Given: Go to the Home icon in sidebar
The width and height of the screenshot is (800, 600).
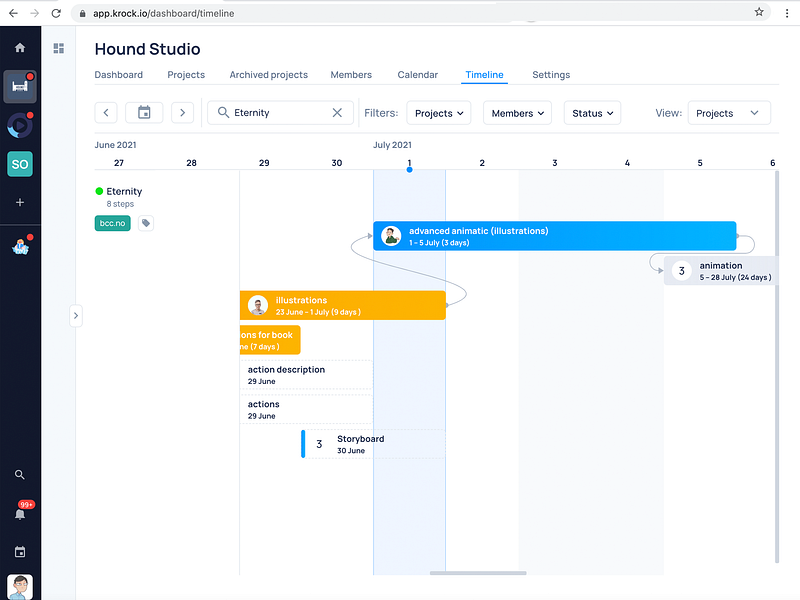Looking at the screenshot, I should 20,47.
